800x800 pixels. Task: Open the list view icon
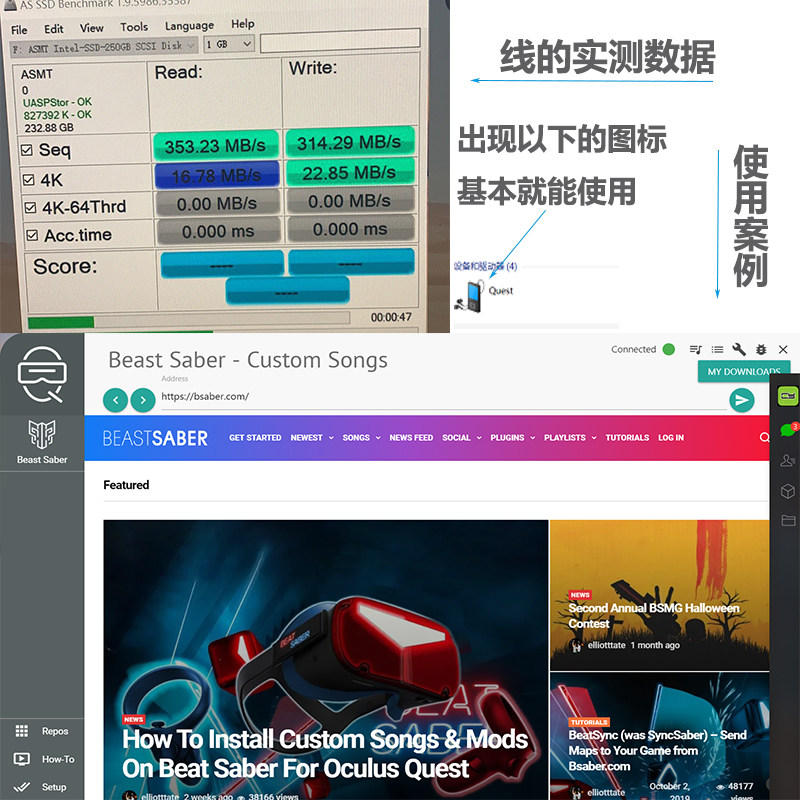717,349
